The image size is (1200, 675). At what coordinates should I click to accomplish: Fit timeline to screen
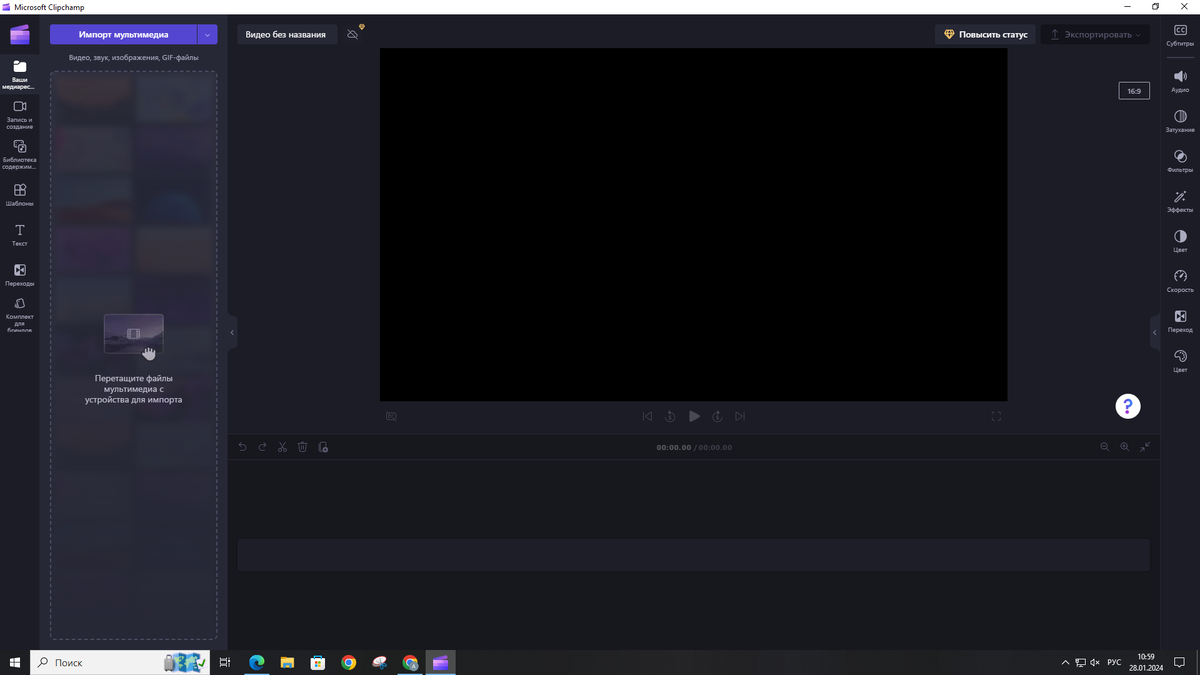point(1145,447)
